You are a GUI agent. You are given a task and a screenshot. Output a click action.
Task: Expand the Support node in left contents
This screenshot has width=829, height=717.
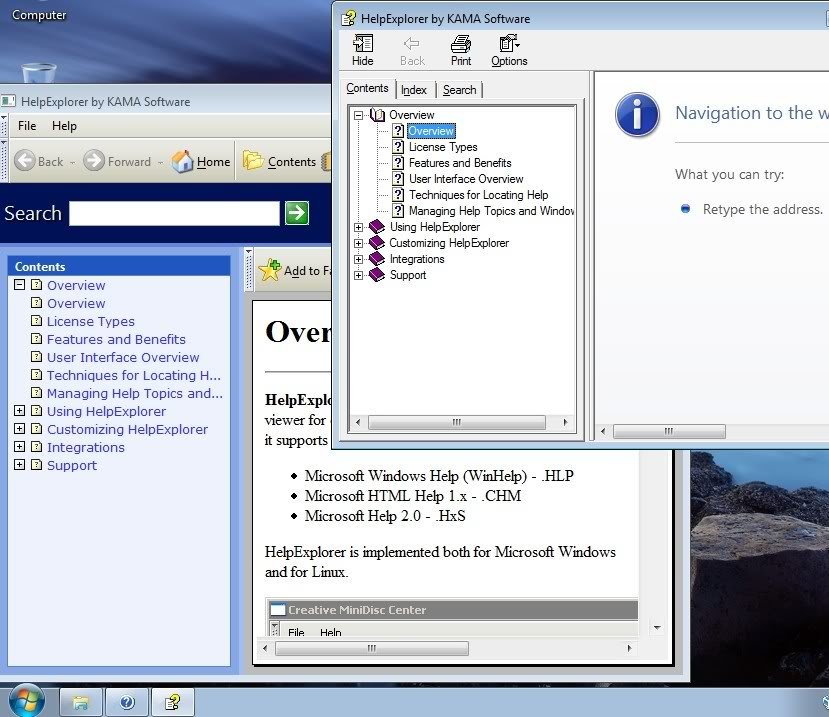(x=19, y=465)
